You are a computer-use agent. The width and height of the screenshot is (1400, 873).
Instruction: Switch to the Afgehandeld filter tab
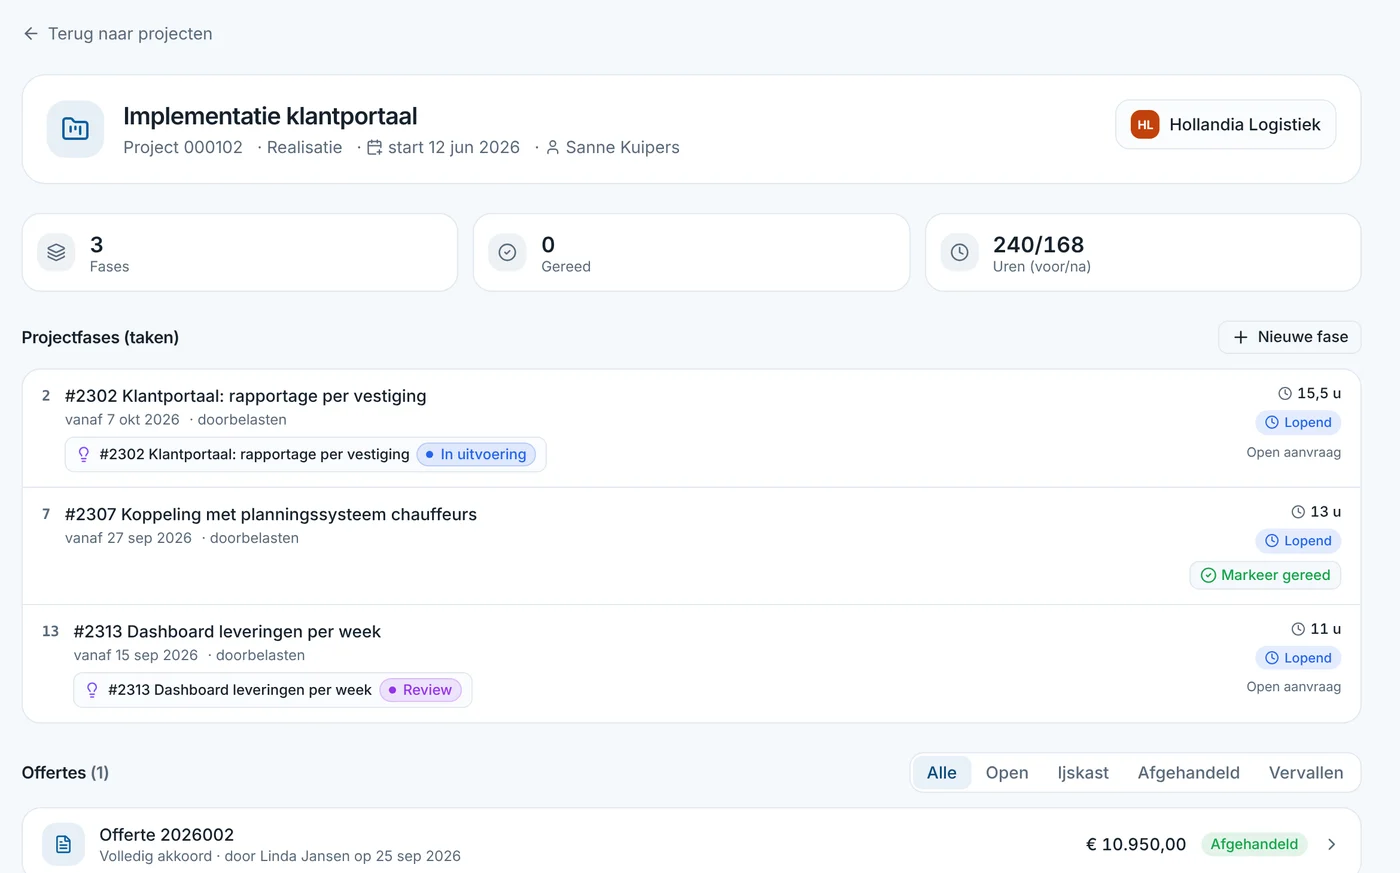(x=1188, y=773)
